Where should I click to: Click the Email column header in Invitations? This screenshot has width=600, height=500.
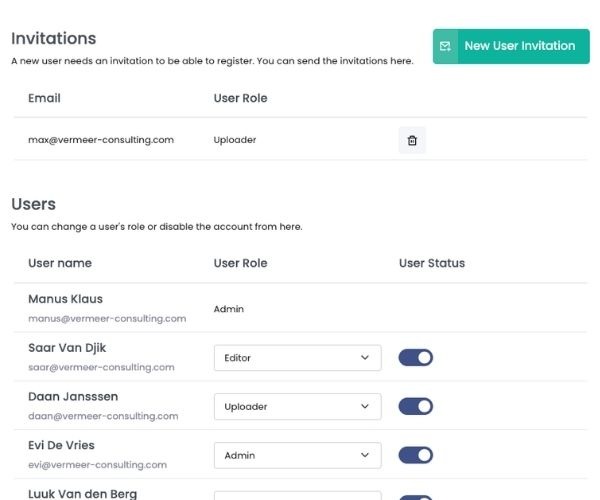[x=44, y=98]
